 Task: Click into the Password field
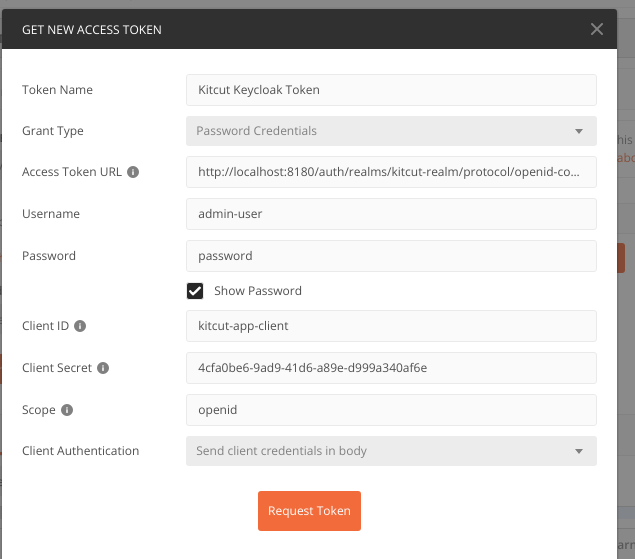(391, 256)
